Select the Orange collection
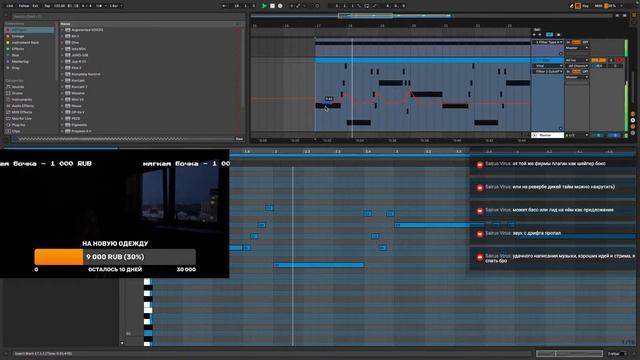Viewport: 640px width, 360px height. [18, 36]
